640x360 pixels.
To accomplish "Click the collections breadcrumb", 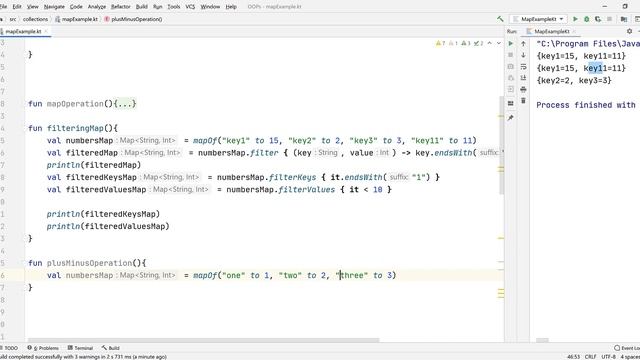I will pyautogui.click(x=35, y=19).
